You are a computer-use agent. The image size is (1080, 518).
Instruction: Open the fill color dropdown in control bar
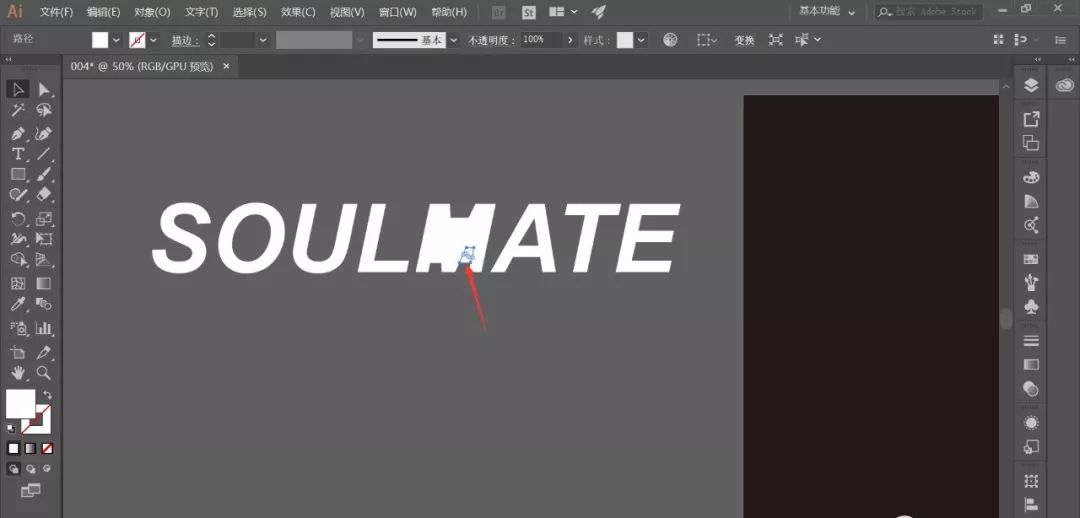116,40
